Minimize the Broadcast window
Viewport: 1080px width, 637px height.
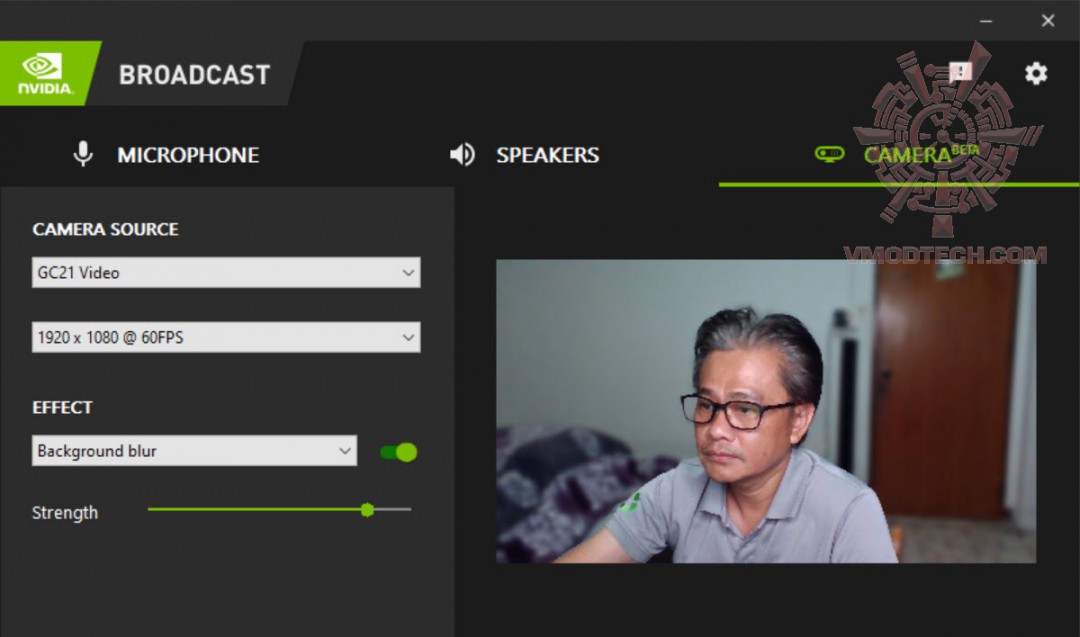tap(986, 21)
